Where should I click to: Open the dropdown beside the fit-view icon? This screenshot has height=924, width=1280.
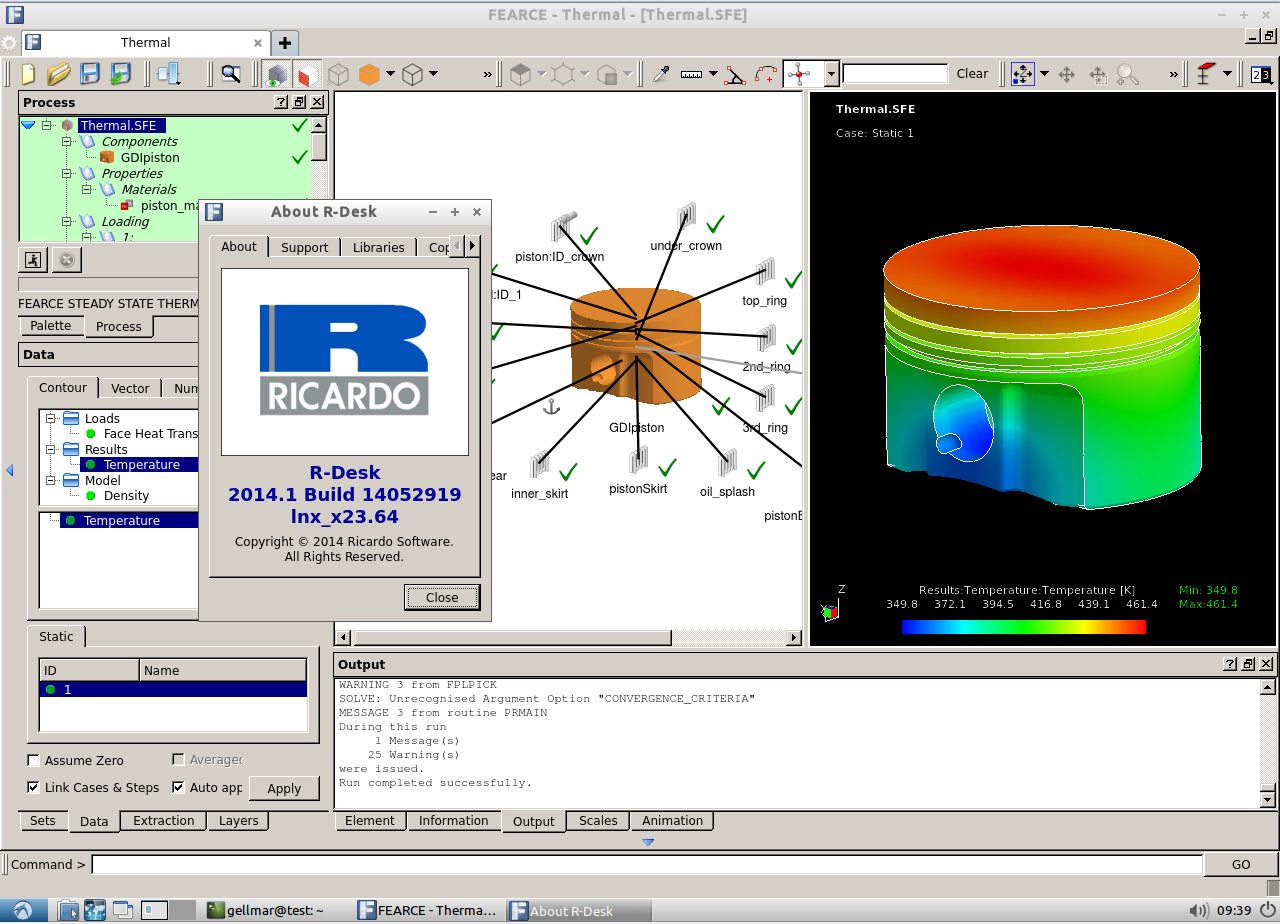[1044, 74]
